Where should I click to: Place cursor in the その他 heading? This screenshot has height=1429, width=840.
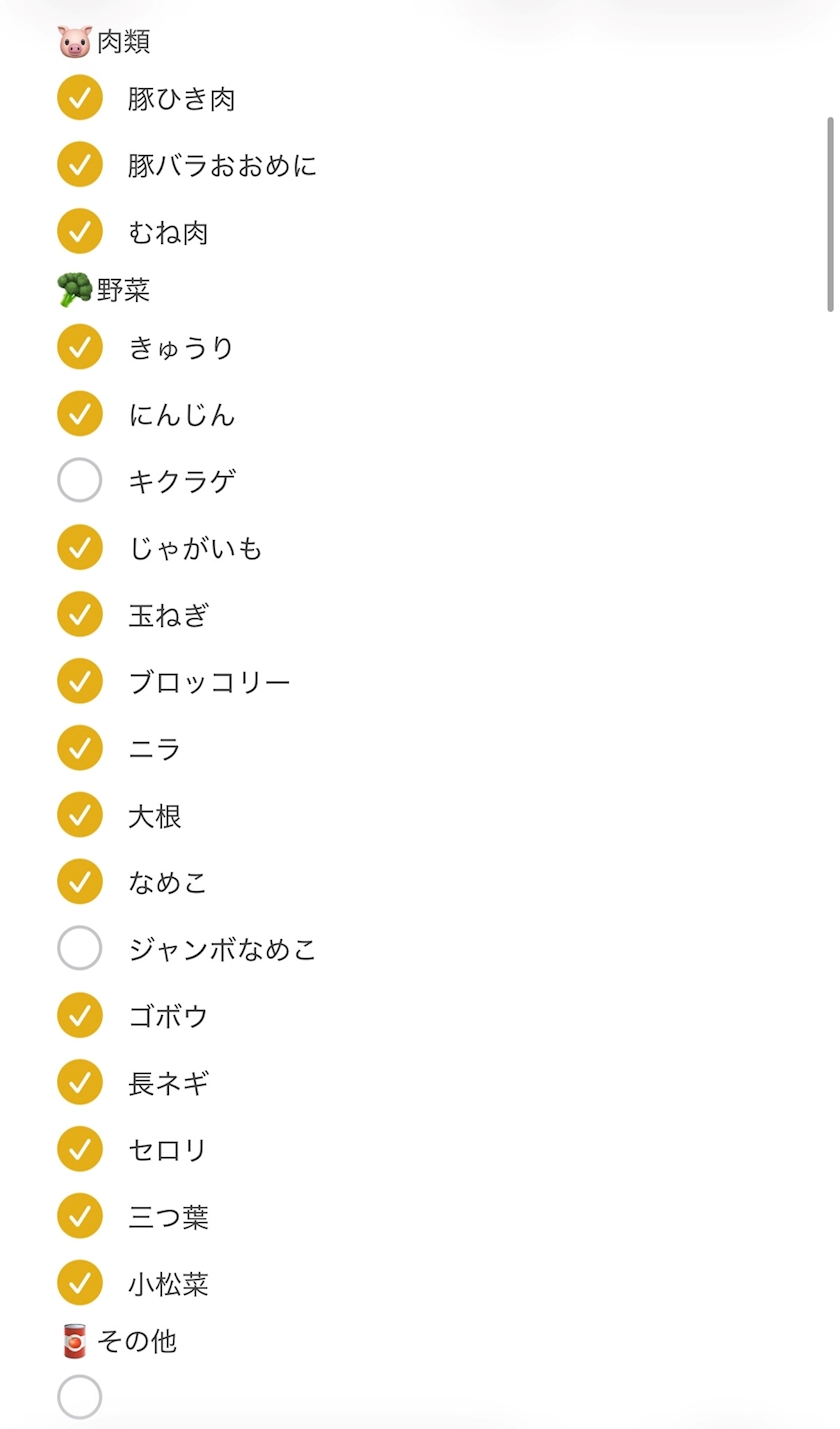[x=137, y=1341]
